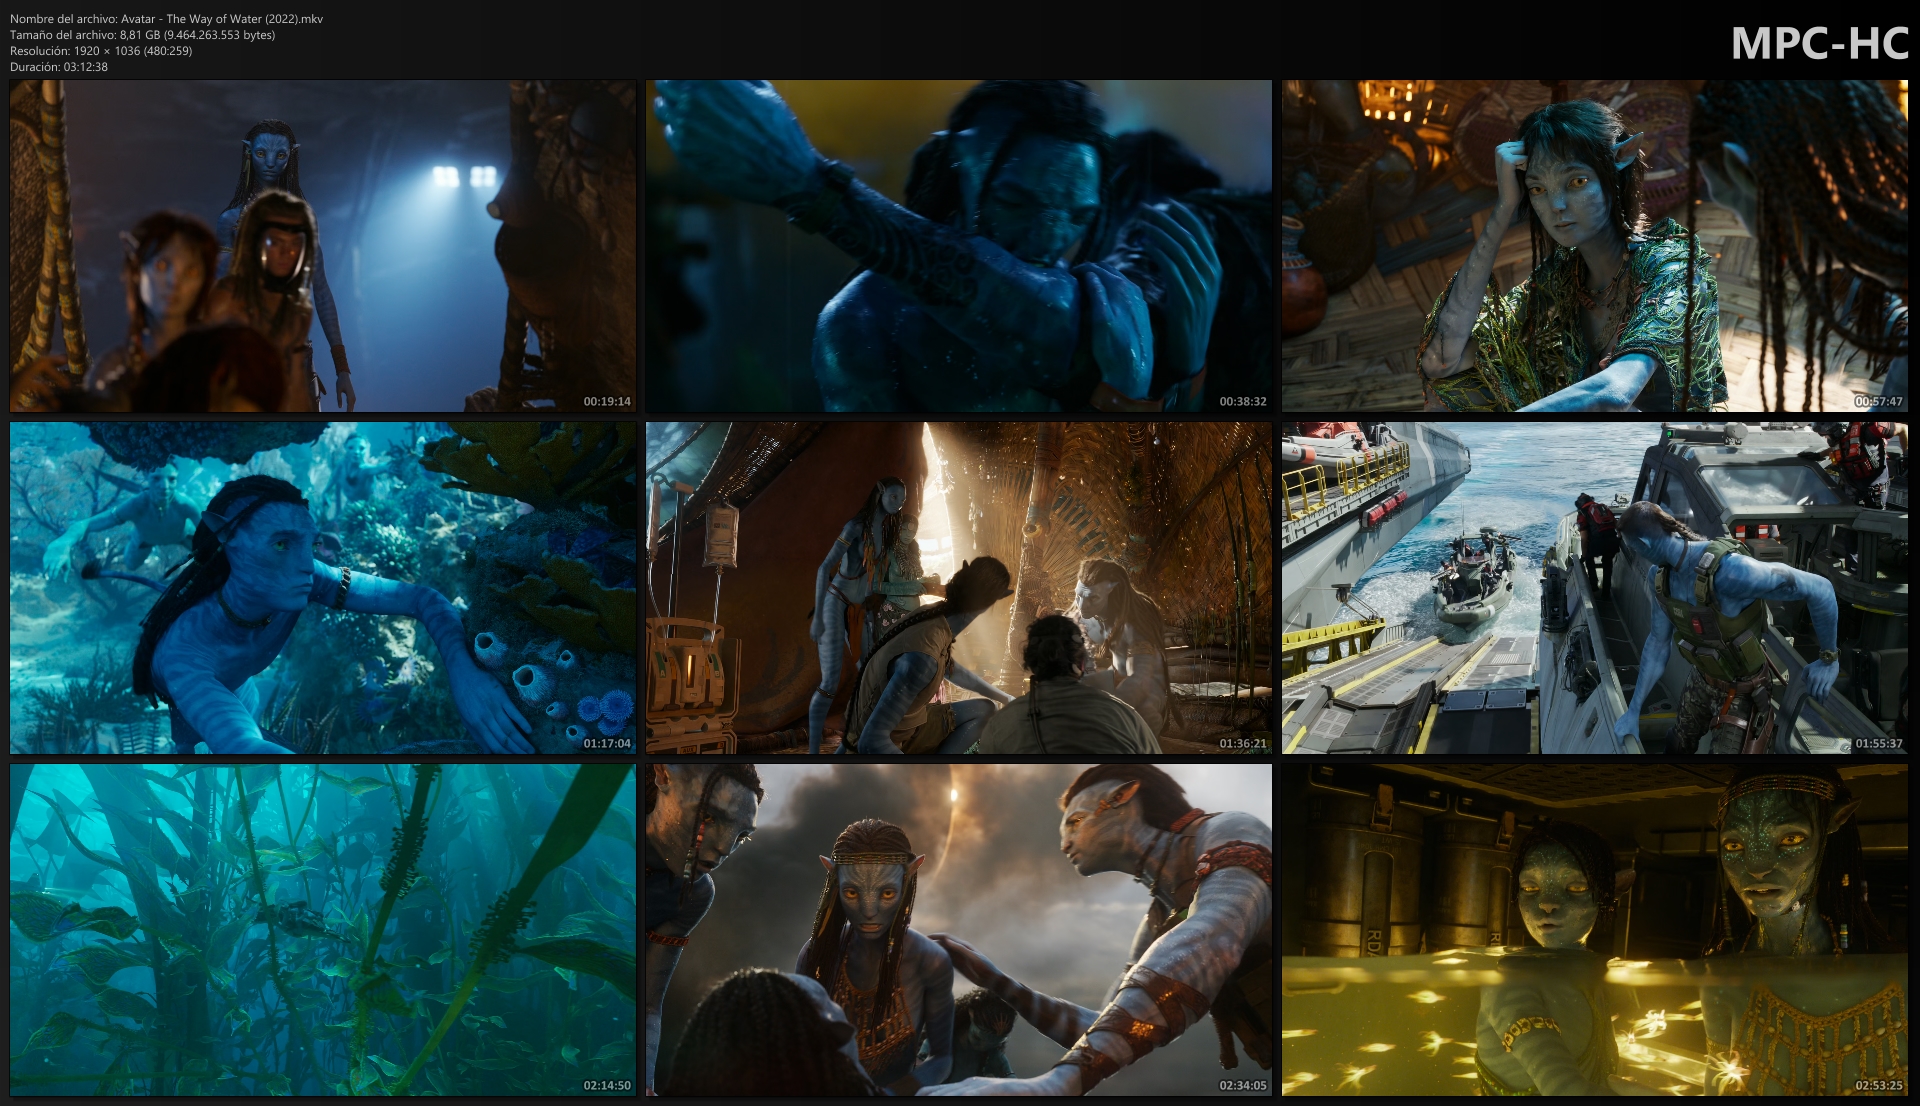Click the 01:55:37 timestamp label
The image size is (1920, 1106).
click(1878, 744)
